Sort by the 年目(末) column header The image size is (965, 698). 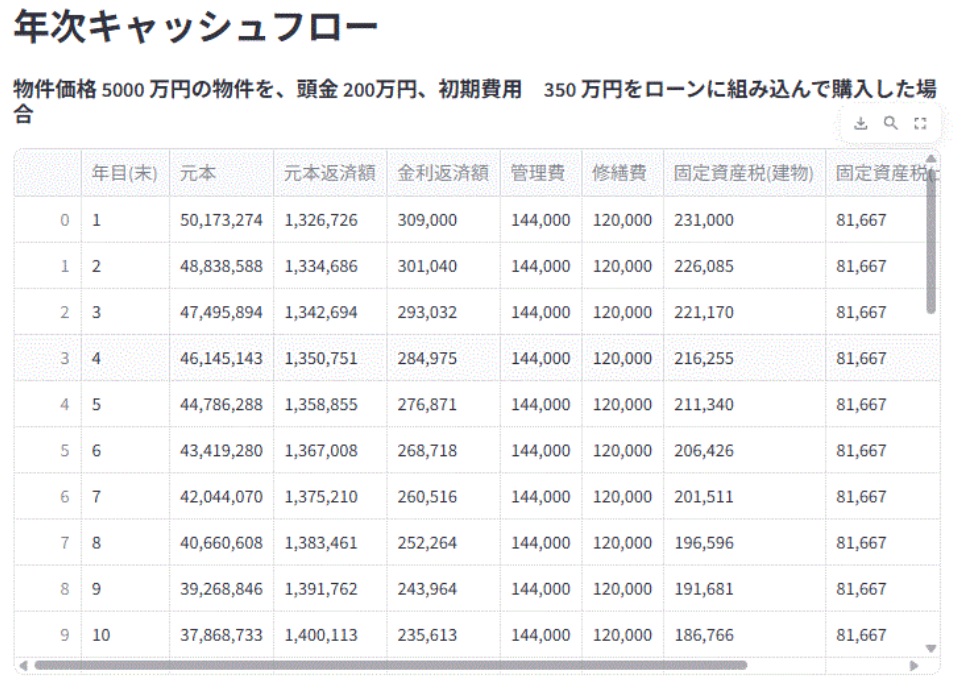pyautogui.click(x=125, y=173)
